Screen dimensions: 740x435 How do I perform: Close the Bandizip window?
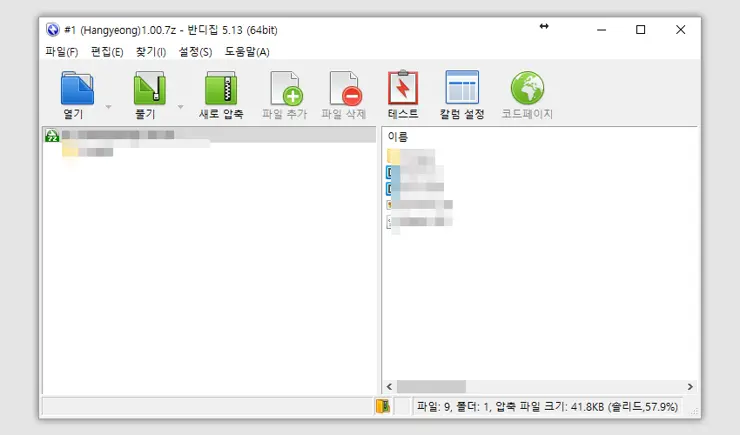(x=681, y=30)
